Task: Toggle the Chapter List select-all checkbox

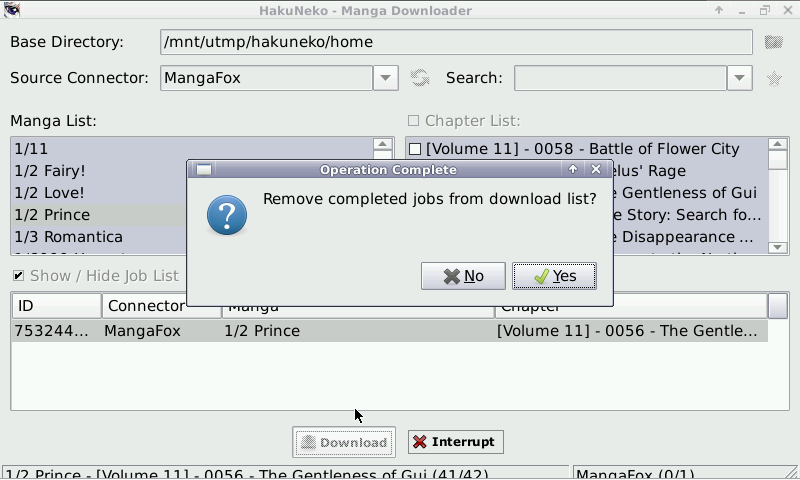Action: tap(413, 120)
